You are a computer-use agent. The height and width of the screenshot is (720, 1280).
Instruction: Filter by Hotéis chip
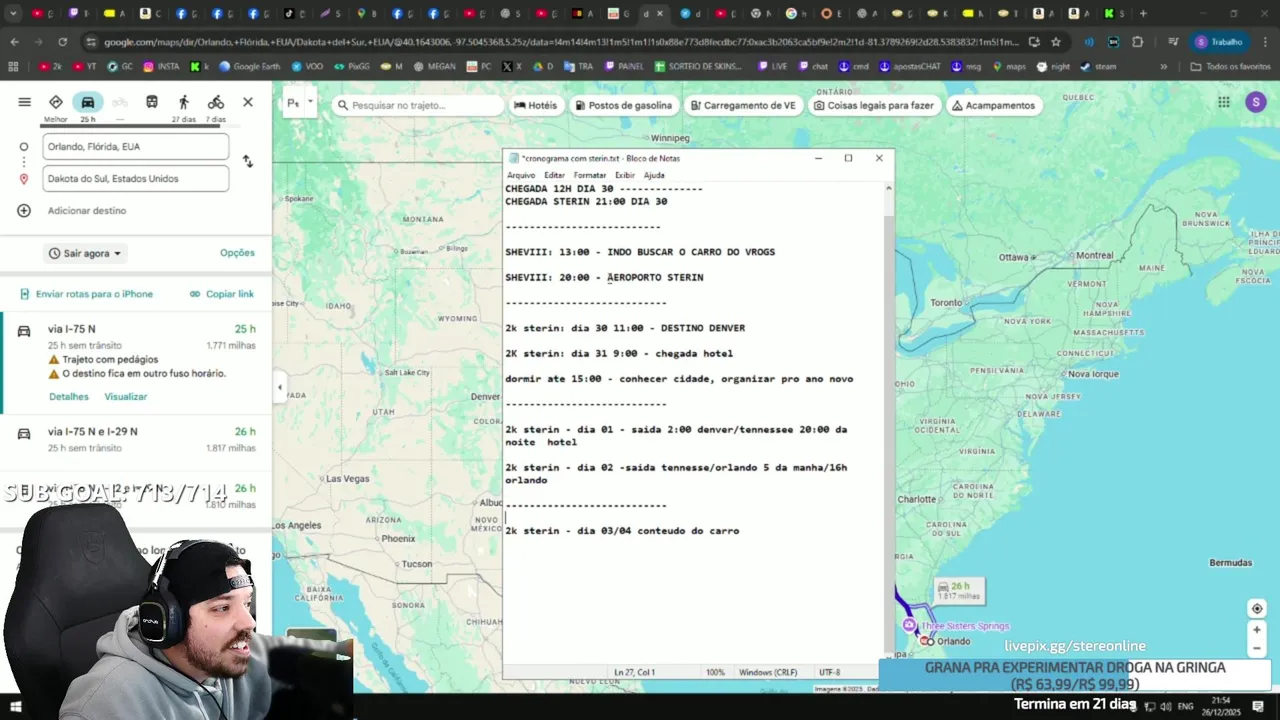535,105
